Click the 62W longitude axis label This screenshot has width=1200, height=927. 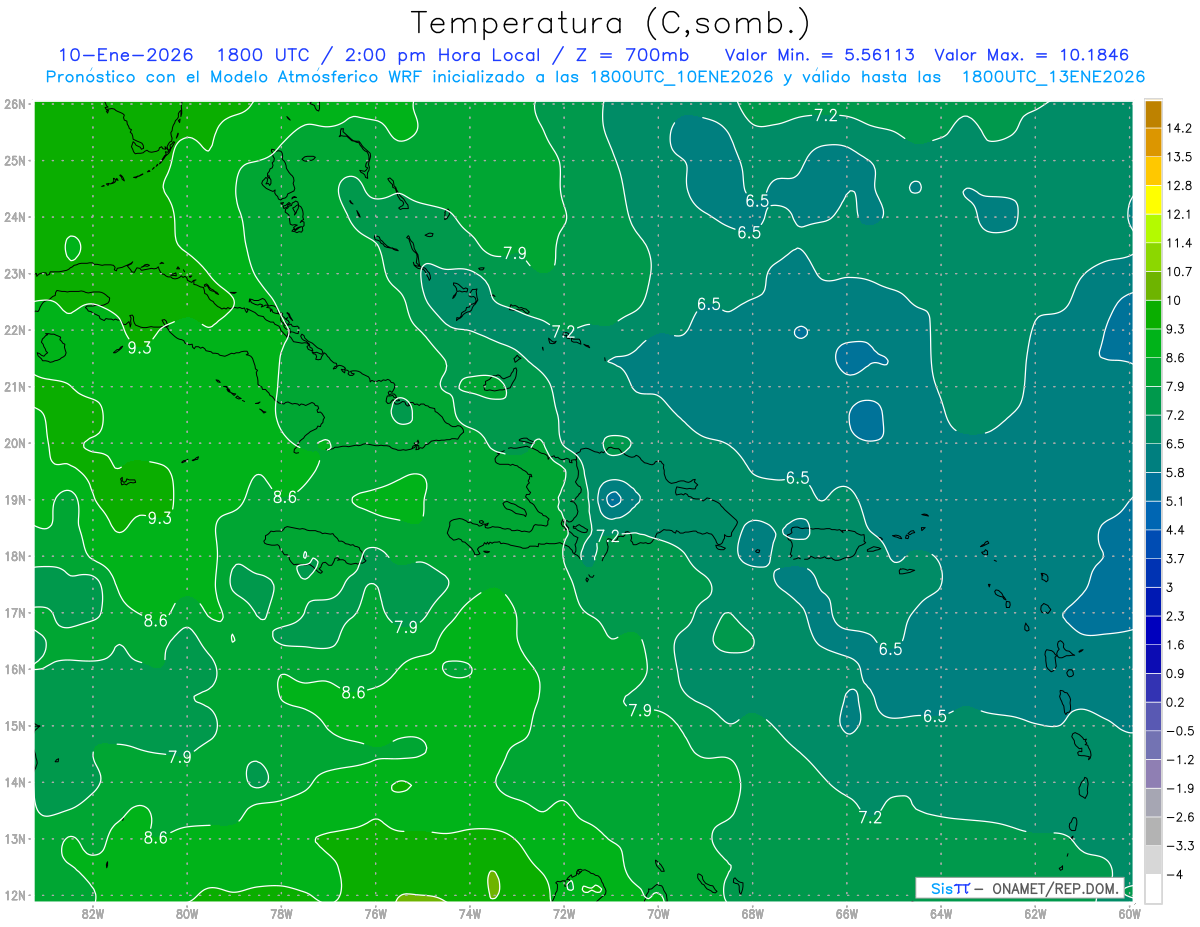click(x=1035, y=913)
